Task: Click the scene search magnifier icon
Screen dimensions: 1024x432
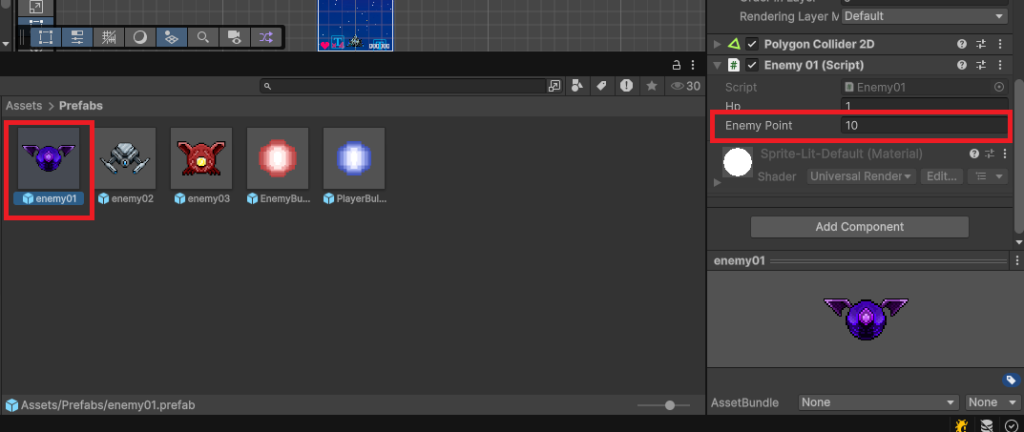Action: (202, 37)
